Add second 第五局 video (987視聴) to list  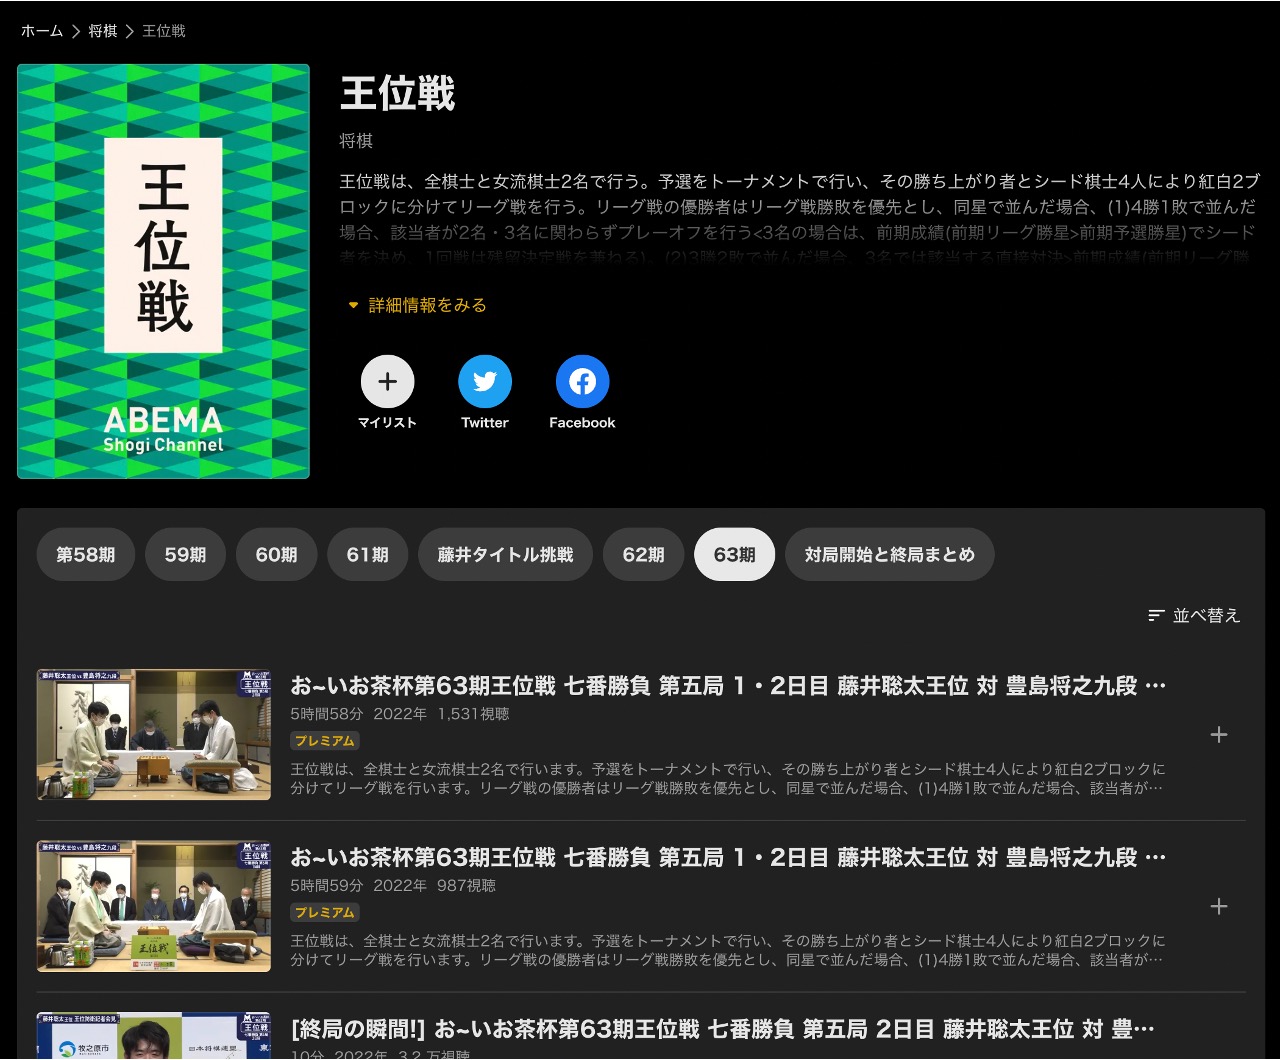point(1219,907)
